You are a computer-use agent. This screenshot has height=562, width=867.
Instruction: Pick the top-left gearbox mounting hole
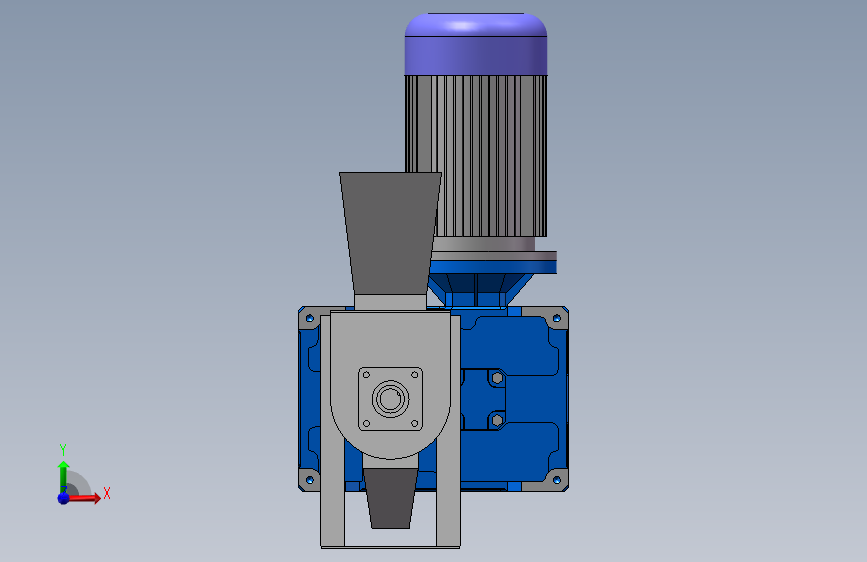310,318
